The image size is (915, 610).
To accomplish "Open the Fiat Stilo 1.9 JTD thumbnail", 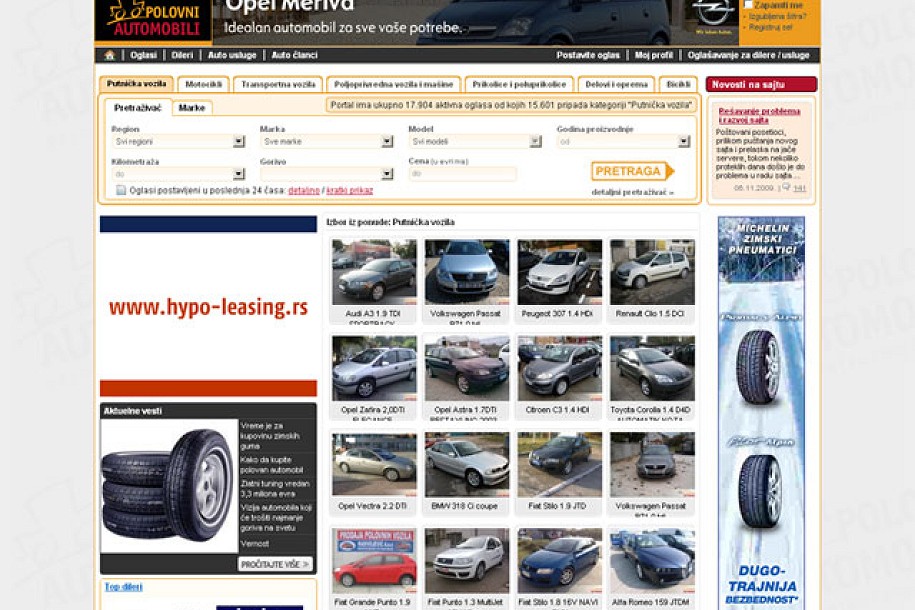I will point(559,465).
